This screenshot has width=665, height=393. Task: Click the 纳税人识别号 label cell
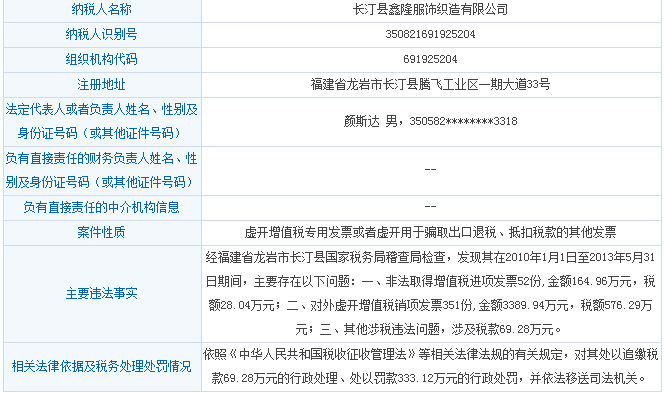pyautogui.click(x=102, y=34)
